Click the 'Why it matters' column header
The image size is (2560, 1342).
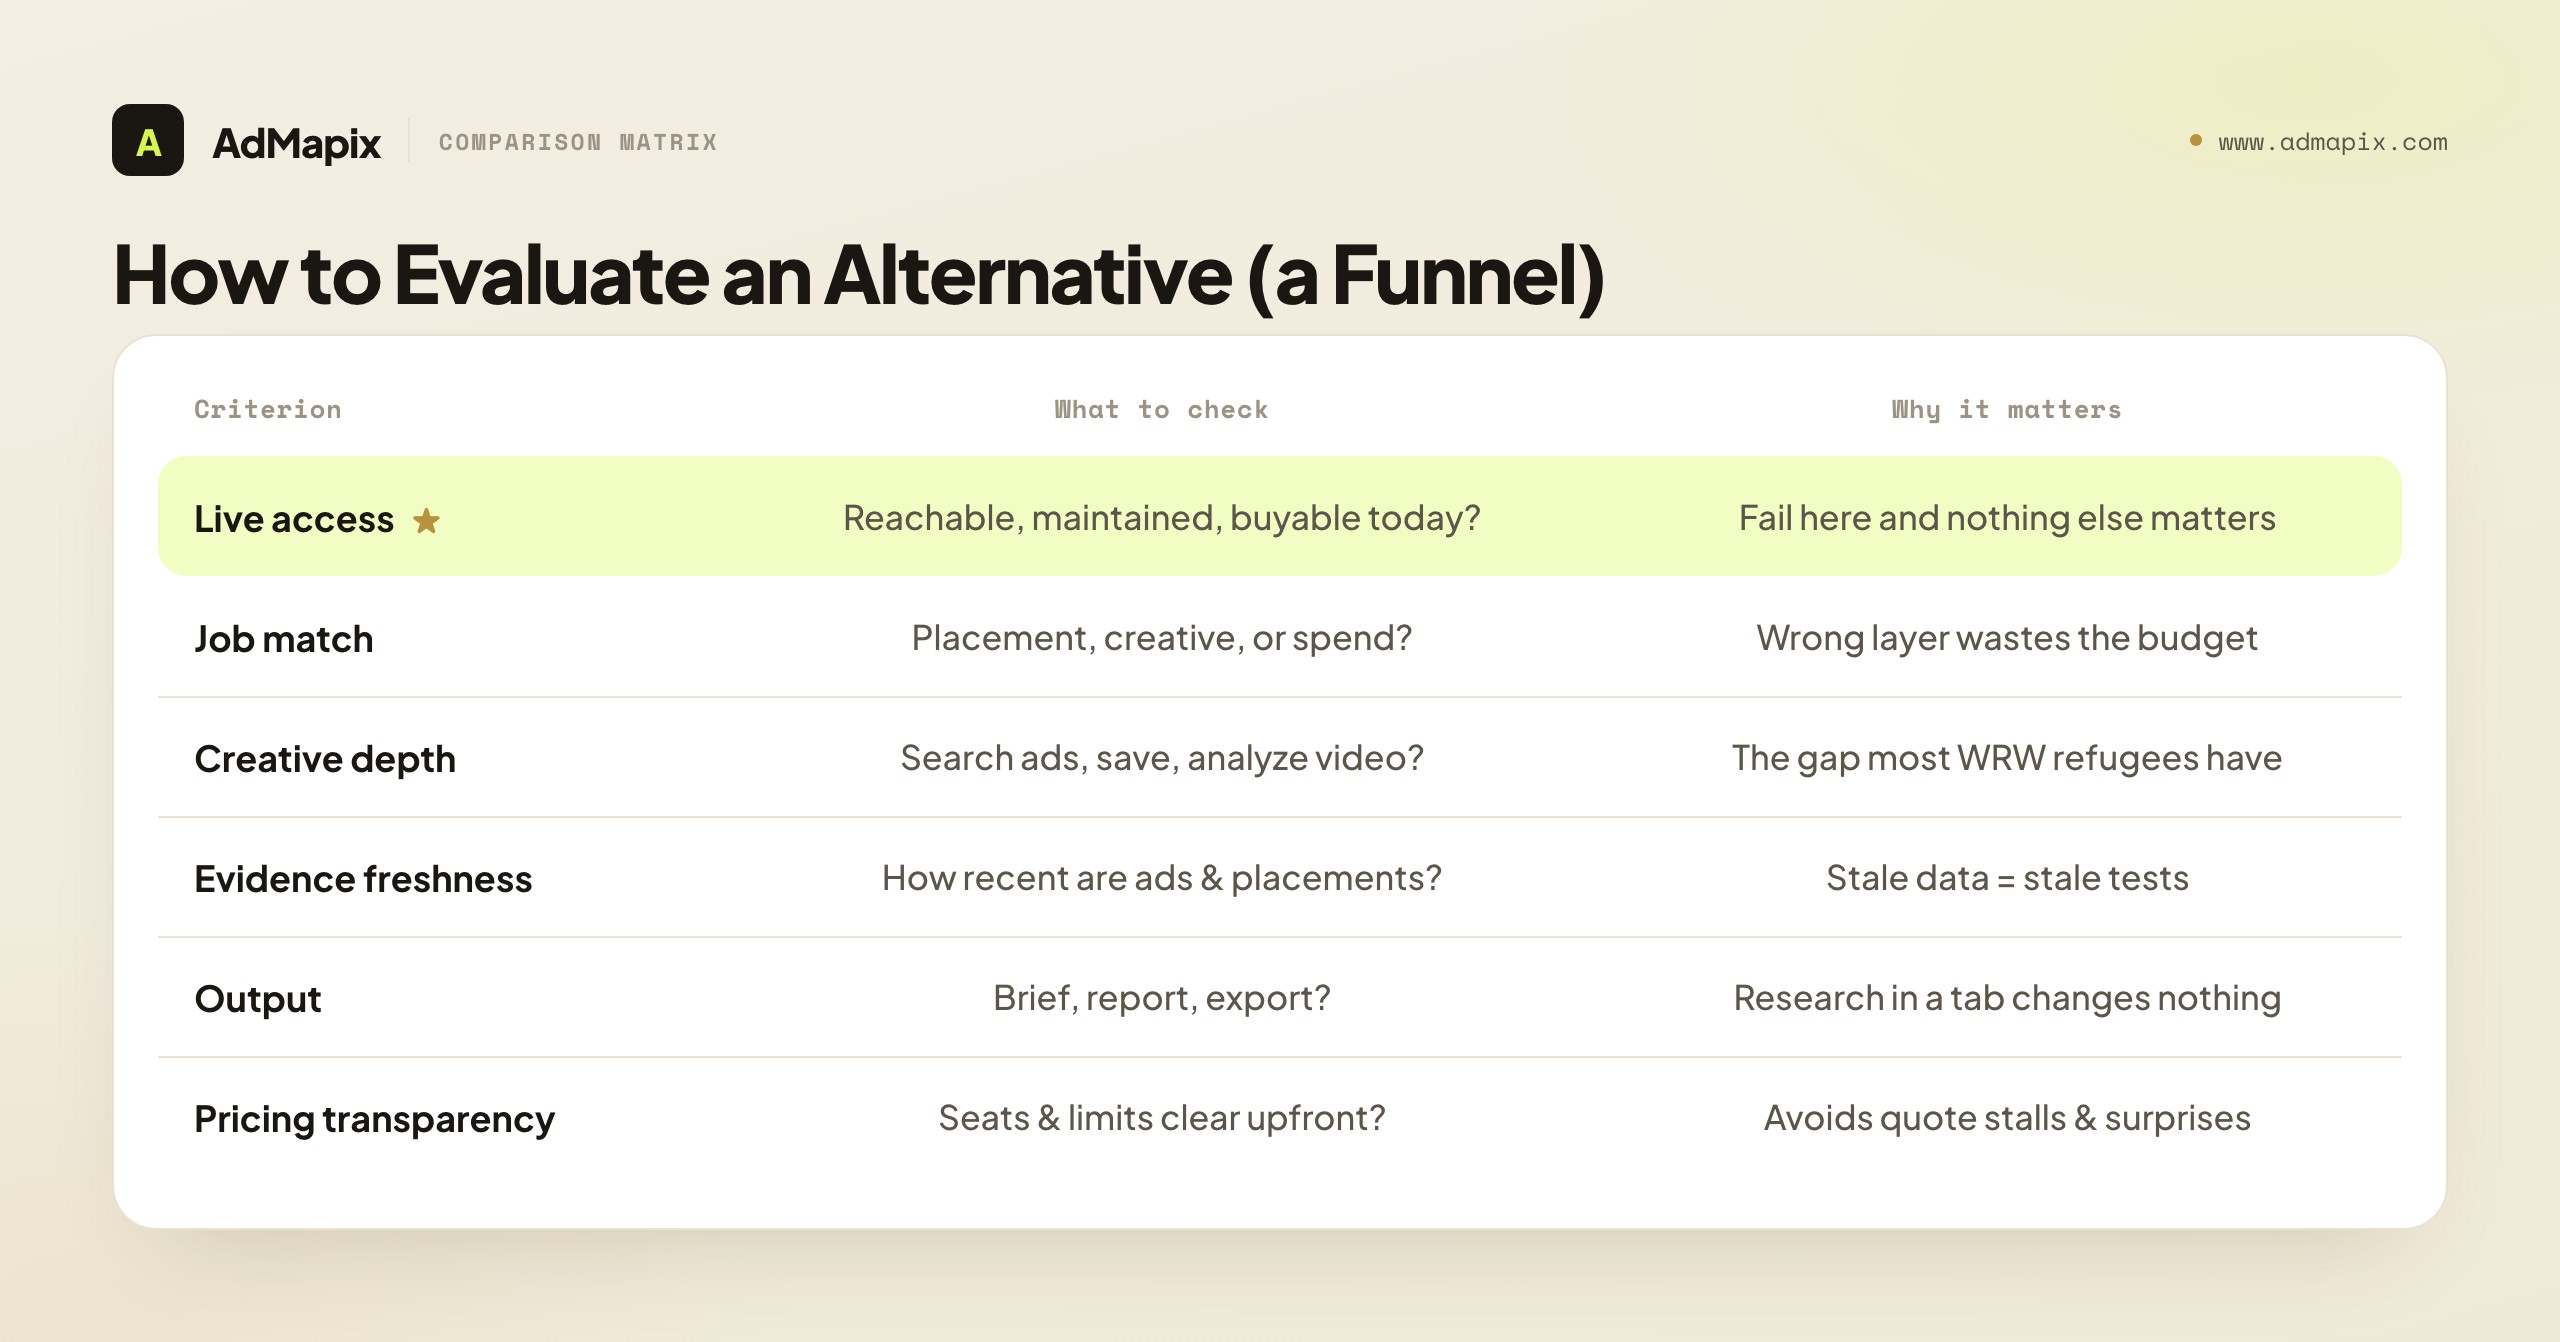2006,409
